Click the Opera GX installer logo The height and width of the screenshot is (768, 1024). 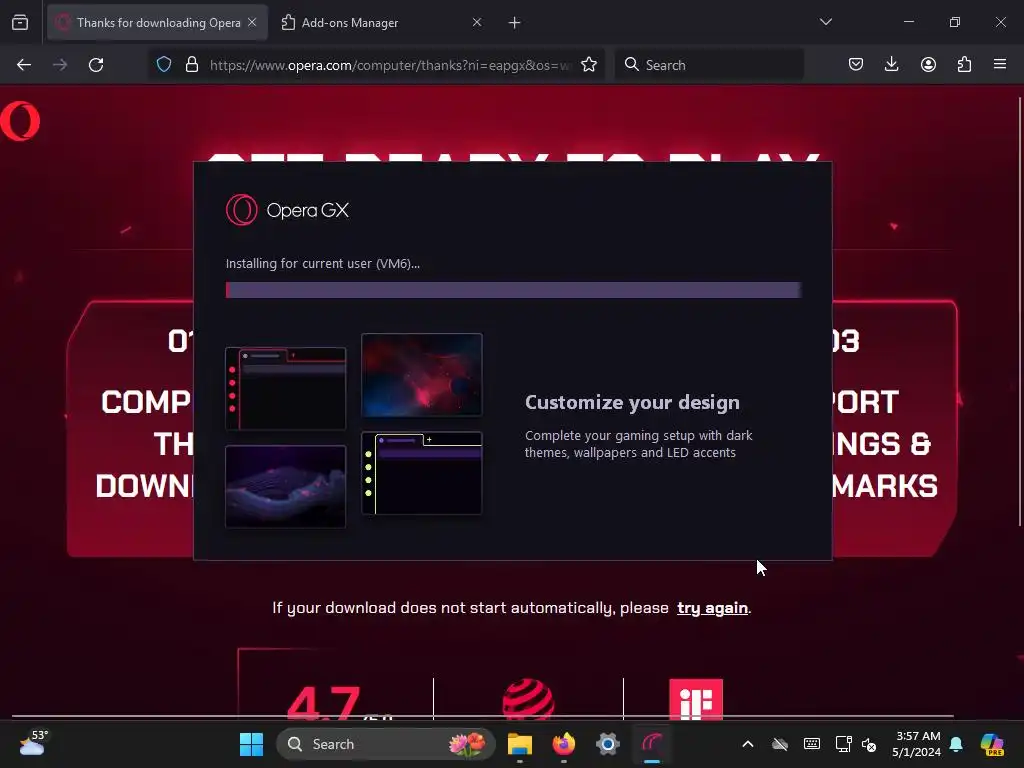coord(287,210)
